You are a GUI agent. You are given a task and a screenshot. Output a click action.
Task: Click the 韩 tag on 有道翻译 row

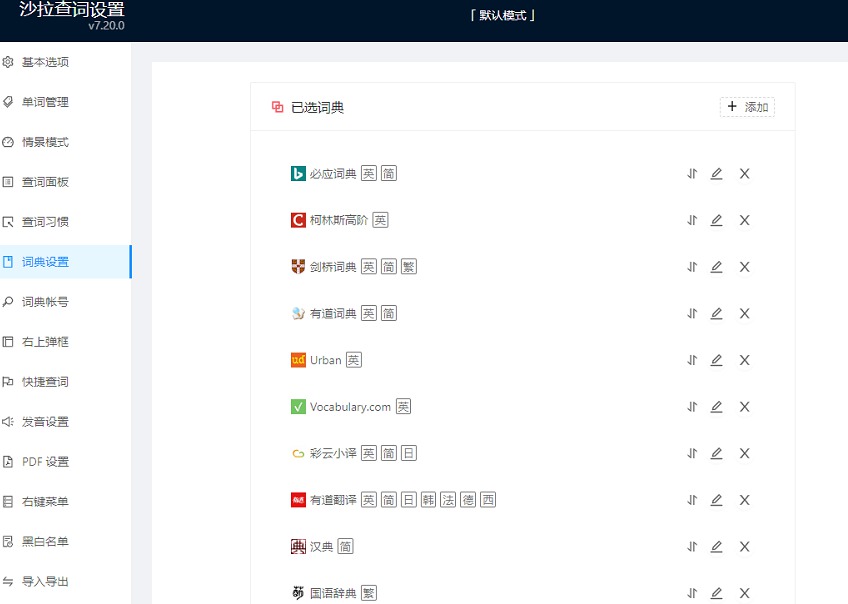click(428, 500)
